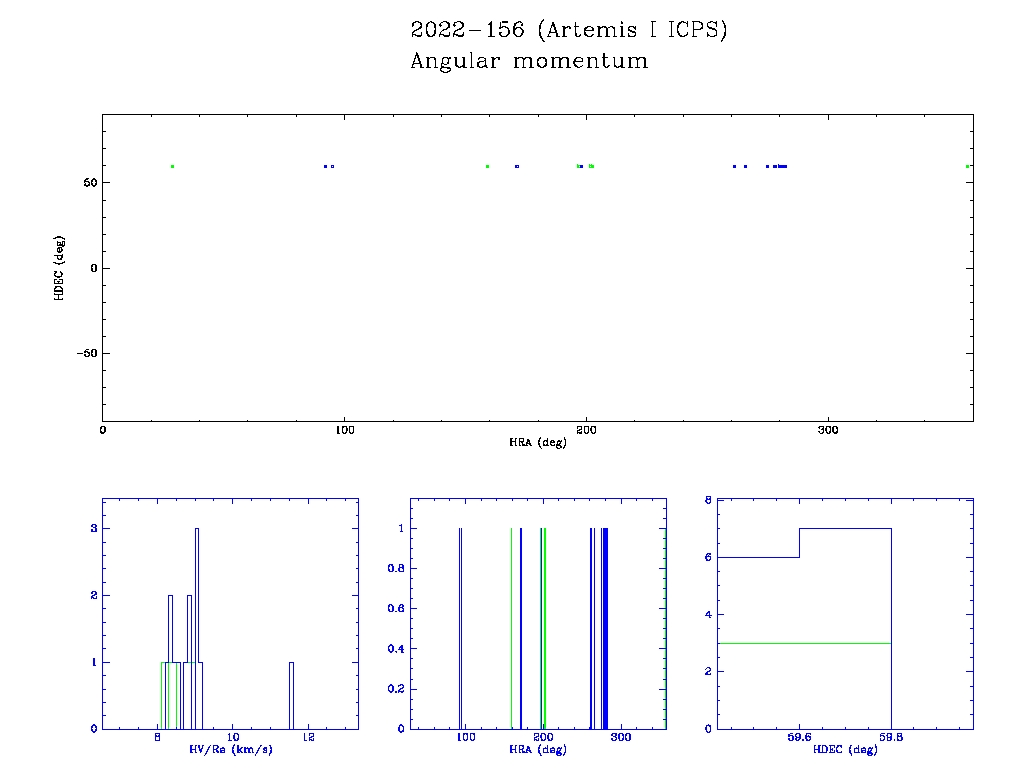1024x768 pixels.
Task: Click the title "2022-156 (Artemis I ICPS)"
Action: point(569,30)
